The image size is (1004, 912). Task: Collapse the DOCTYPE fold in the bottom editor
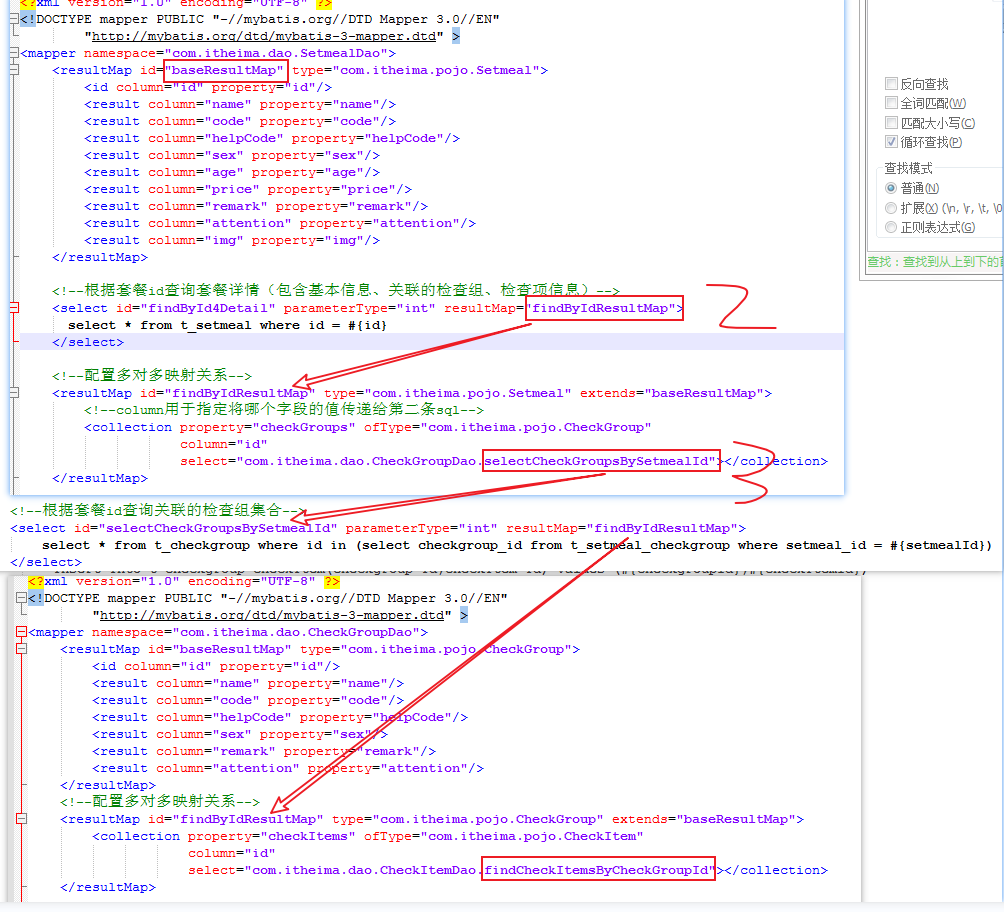(x=21, y=598)
